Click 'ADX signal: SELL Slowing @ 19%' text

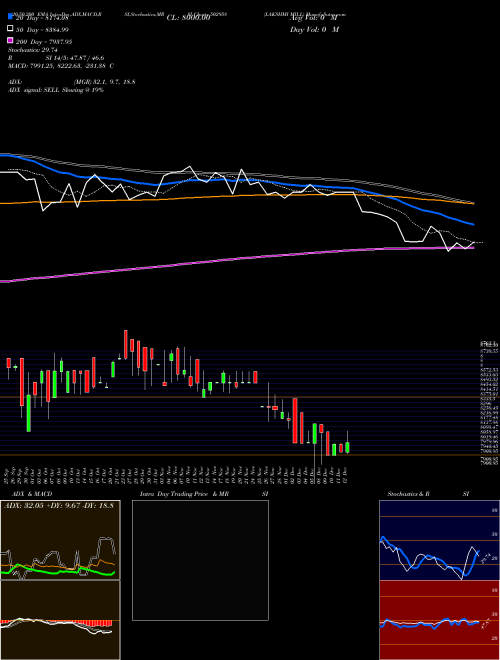56,90
